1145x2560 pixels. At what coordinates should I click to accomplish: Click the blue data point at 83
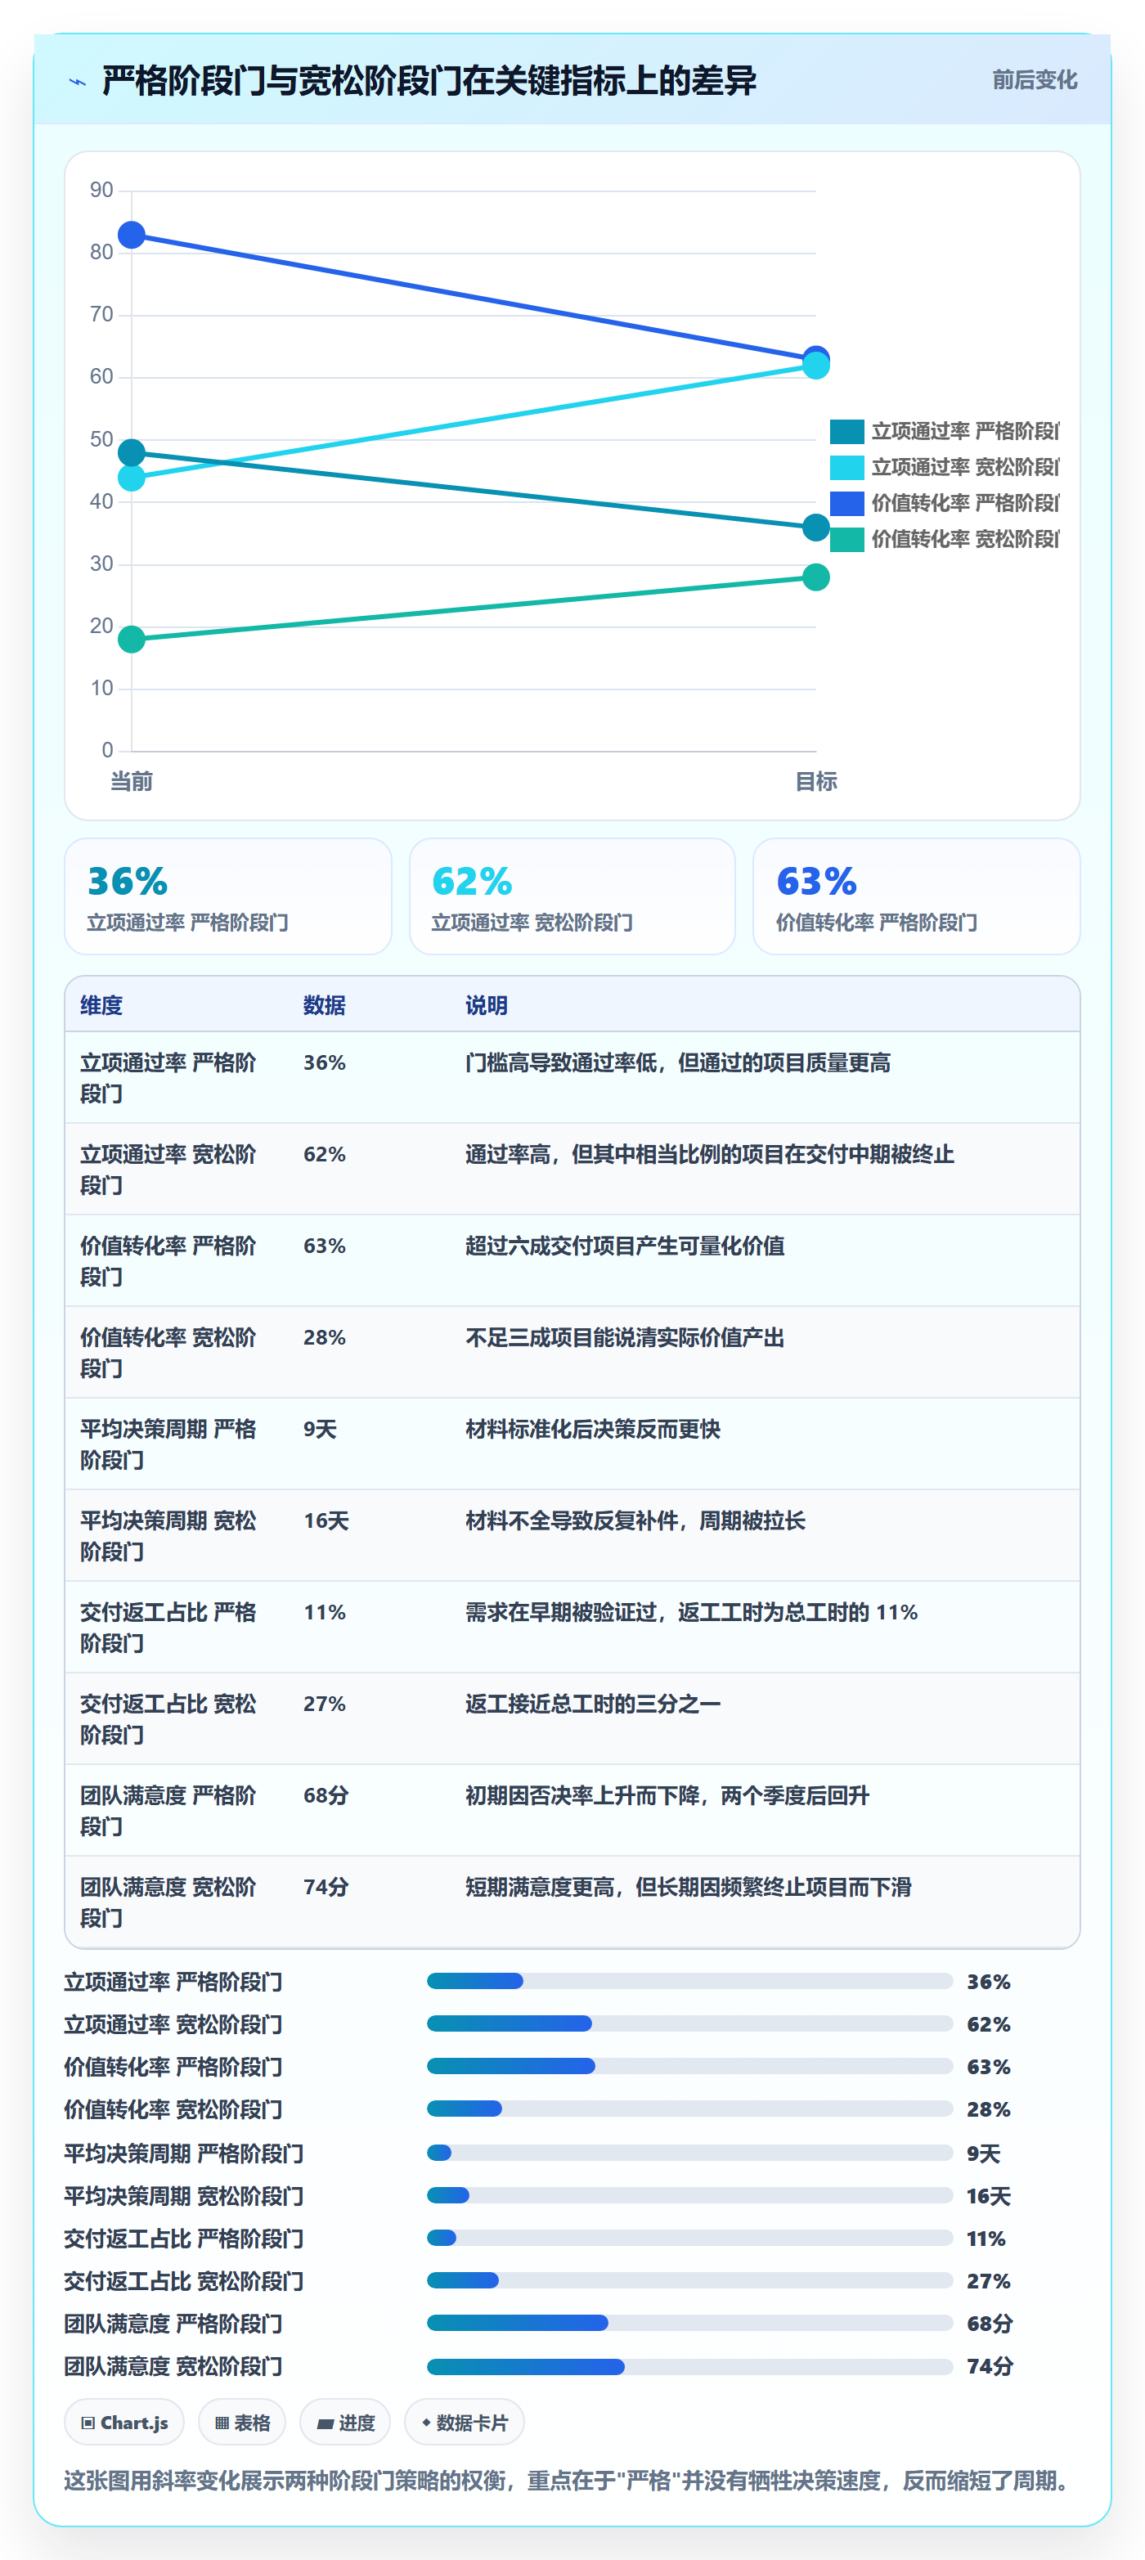[x=131, y=235]
